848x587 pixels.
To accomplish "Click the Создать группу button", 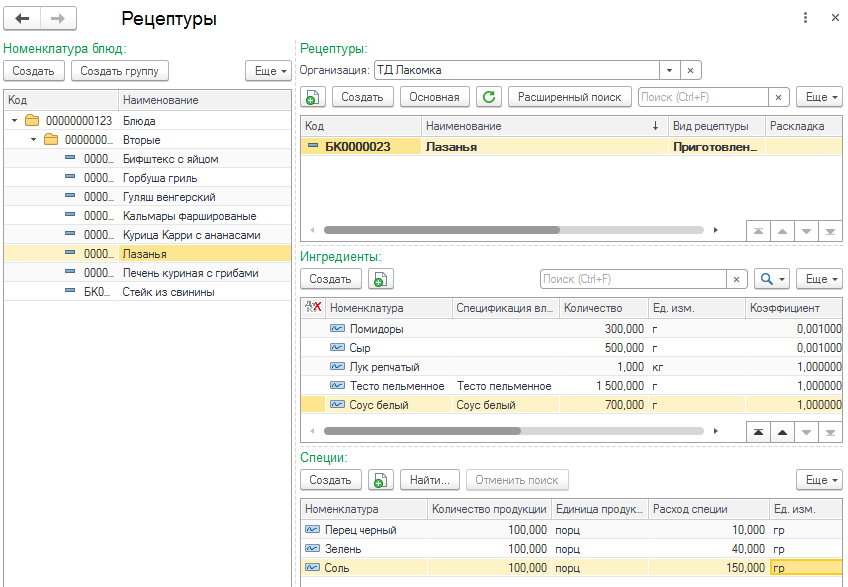I will [x=120, y=71].
